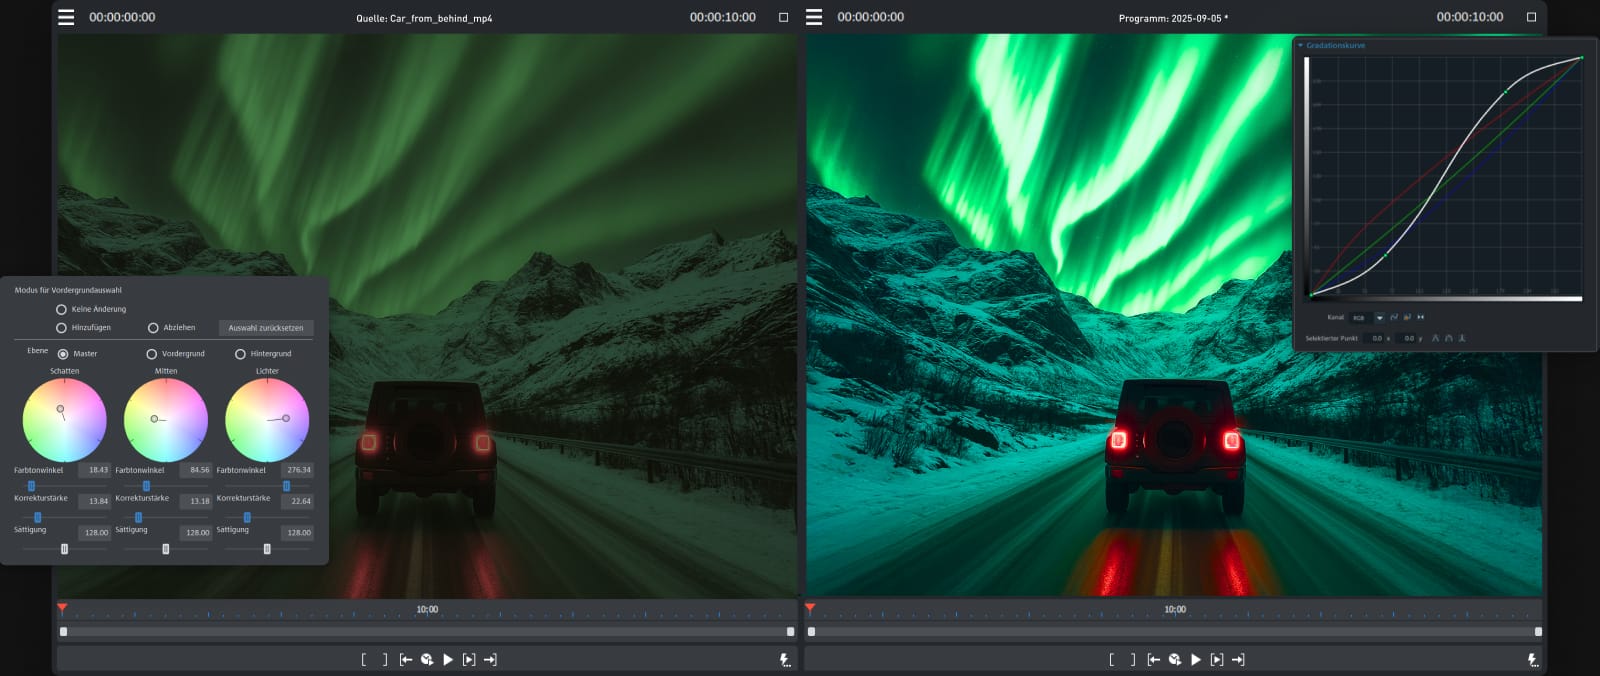
Task: Collapse the Gradationskurve panel
Action: [1300, 46]
